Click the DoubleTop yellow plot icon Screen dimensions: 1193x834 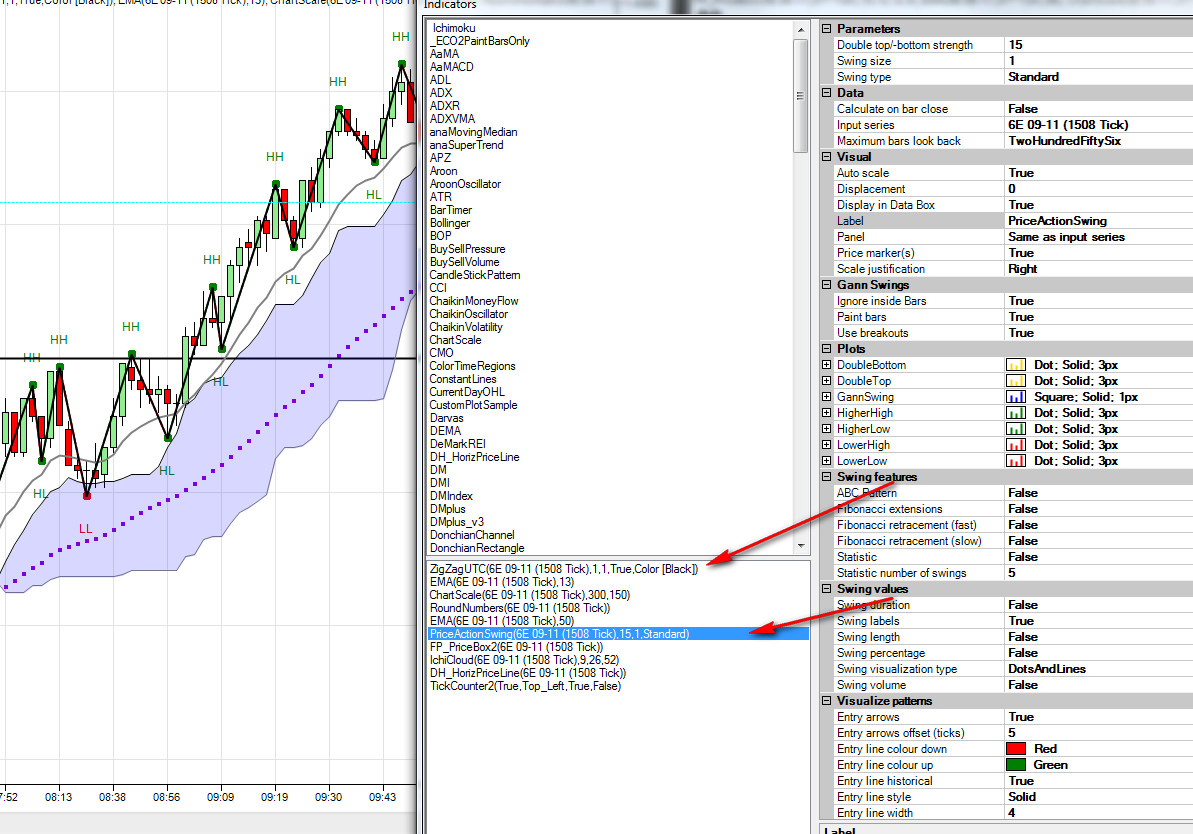(x=1016, y=380)
